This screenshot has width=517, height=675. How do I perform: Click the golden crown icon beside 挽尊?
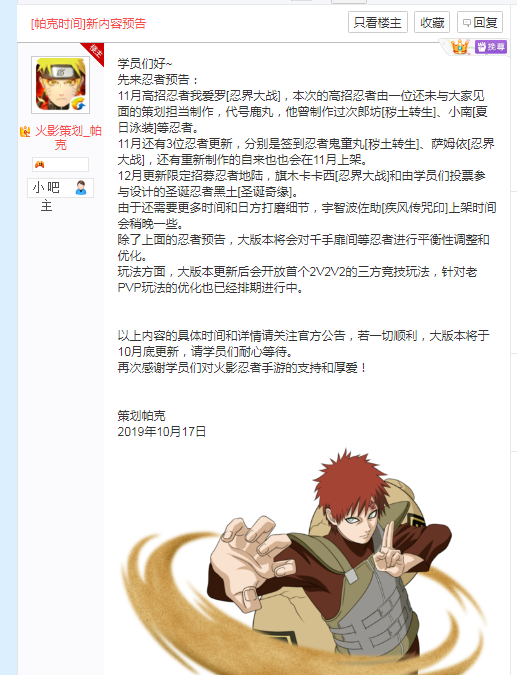pyautogui.click(x=459, y=46)
